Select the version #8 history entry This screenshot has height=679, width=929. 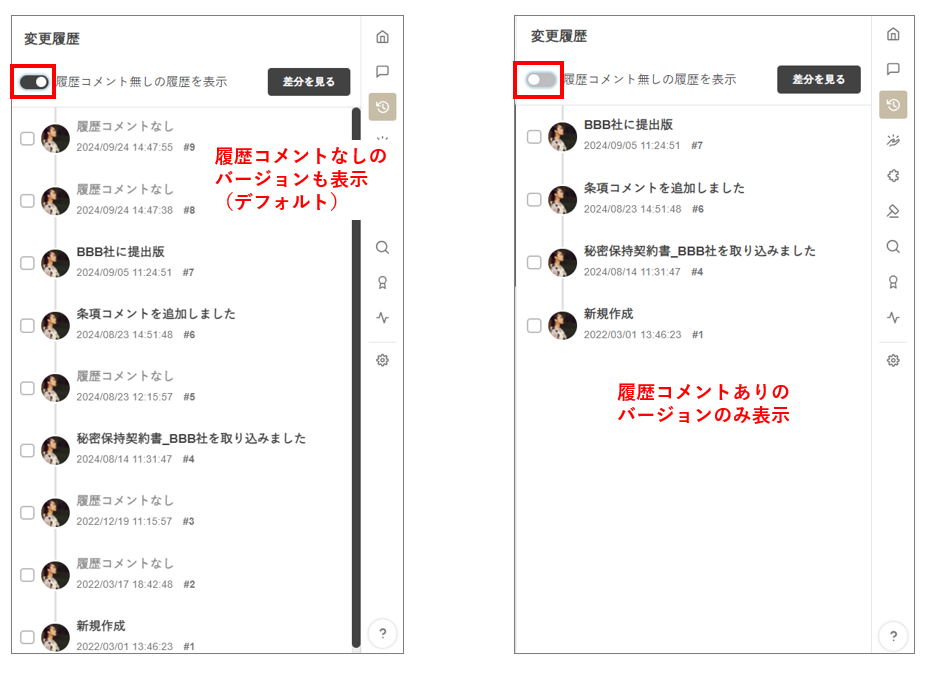125,199
